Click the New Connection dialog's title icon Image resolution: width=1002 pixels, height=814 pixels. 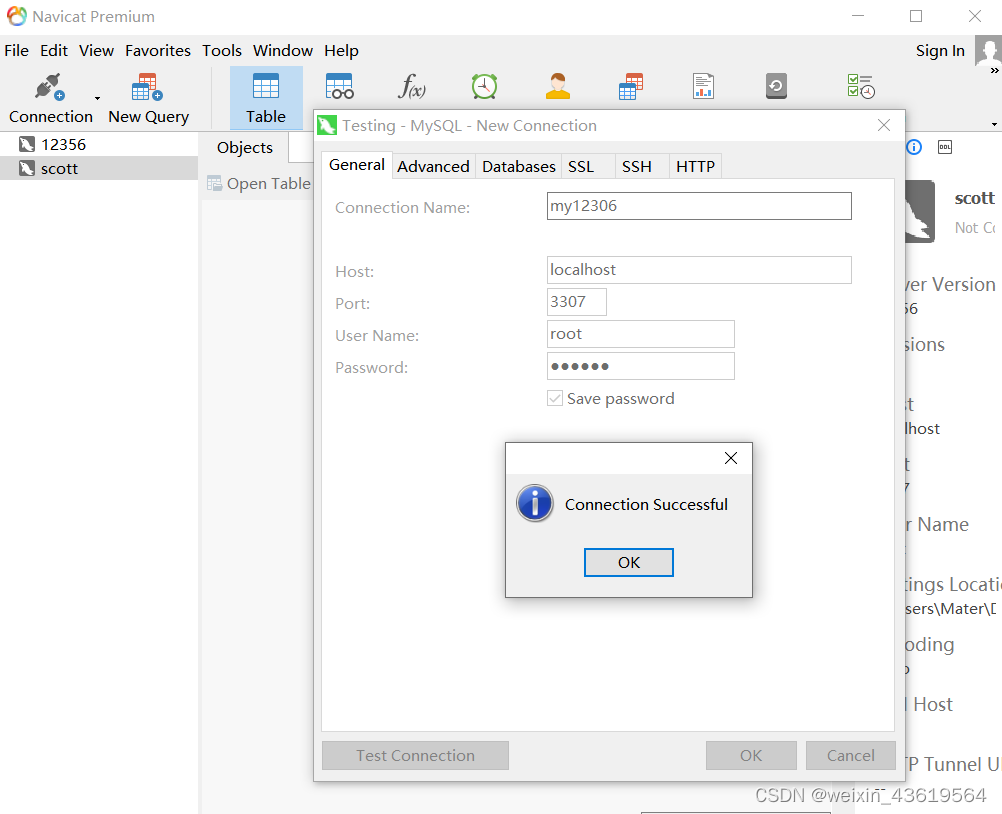click(327, 125)
